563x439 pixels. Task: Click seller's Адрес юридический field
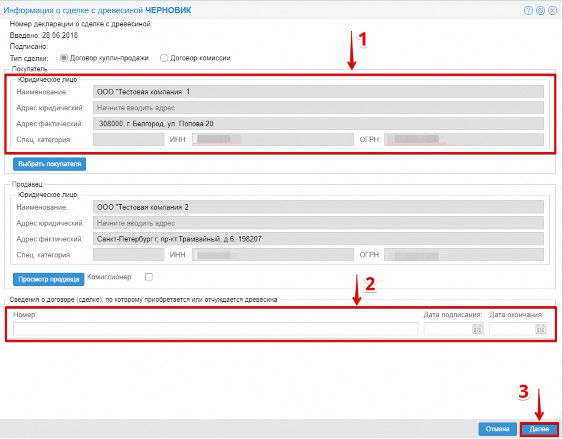pos(318,223)
